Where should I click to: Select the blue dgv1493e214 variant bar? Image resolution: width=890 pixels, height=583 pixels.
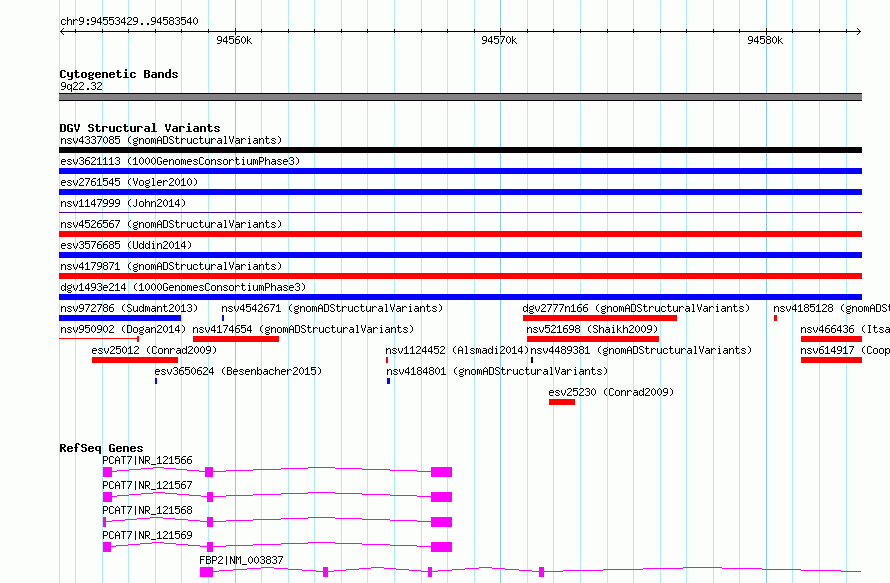pos(460,297)
